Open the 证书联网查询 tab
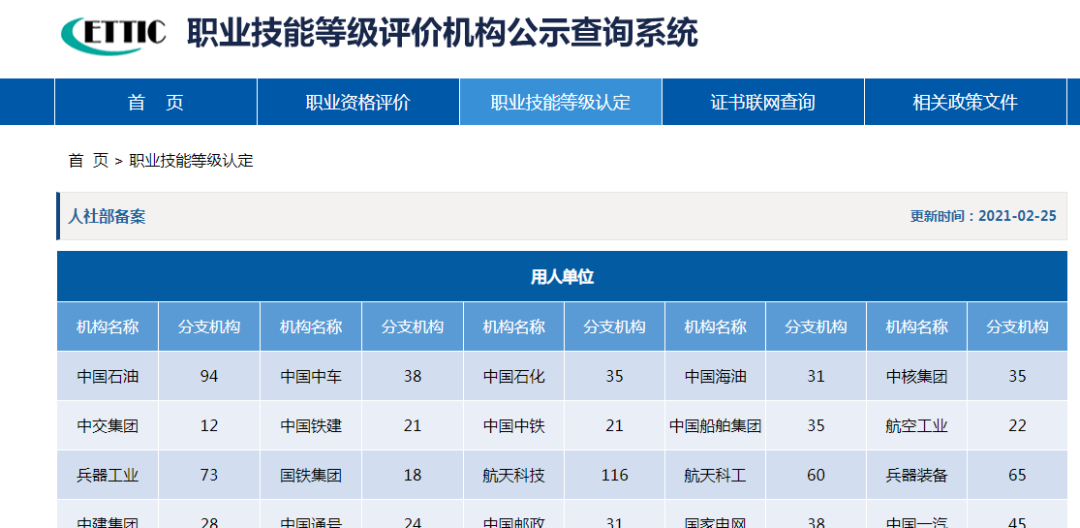The height and width of the screenshot is (528, 1080). pos(763,102)
